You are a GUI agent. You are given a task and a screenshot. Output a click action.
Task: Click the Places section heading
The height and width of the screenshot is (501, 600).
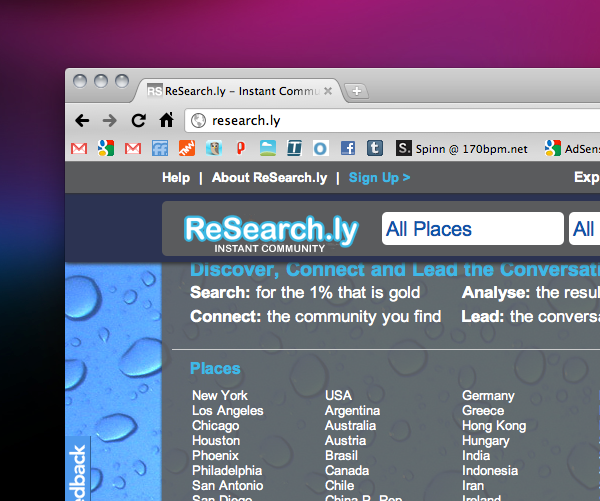tap(215, 368)
